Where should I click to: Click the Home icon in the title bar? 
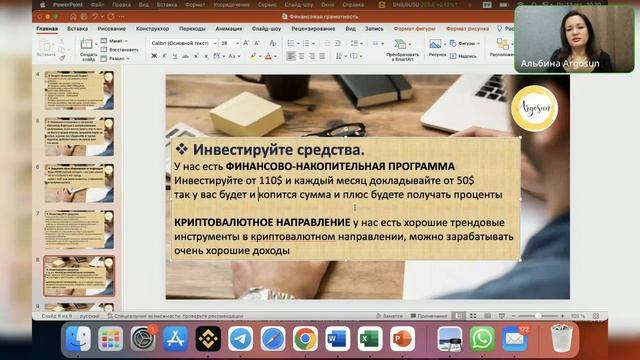pos(73,17)
